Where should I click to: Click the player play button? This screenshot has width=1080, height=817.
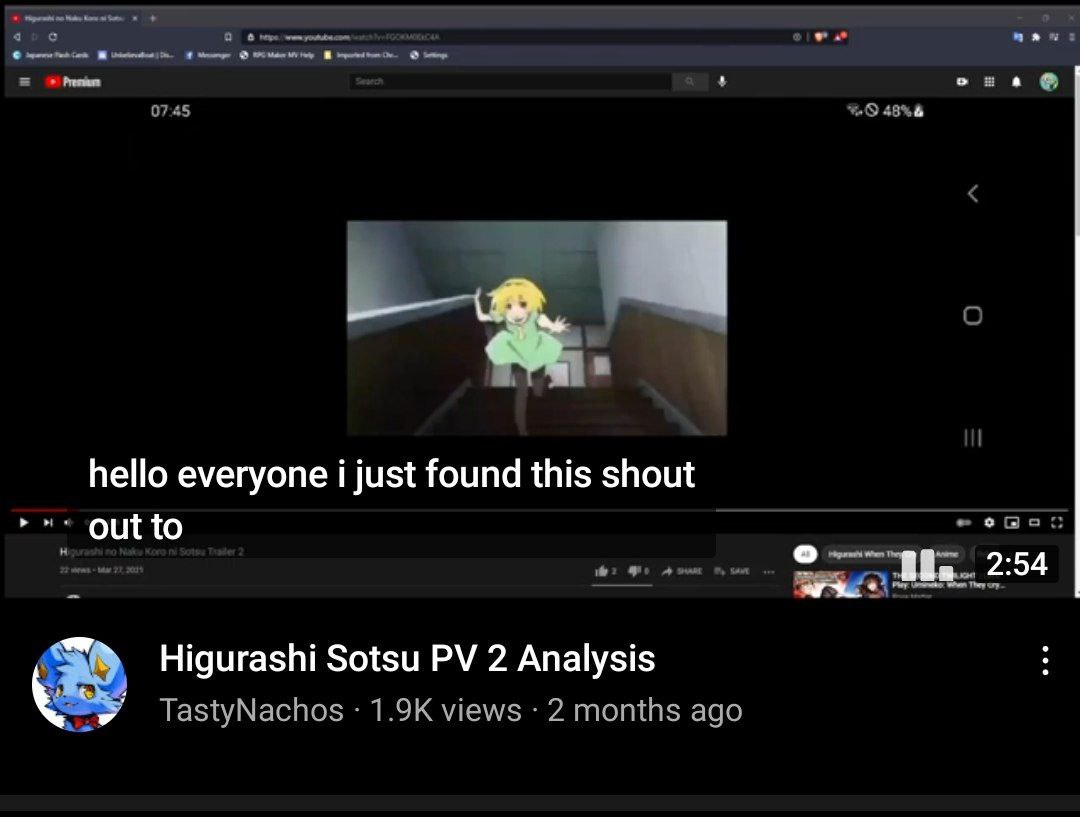tap(24, 522)
